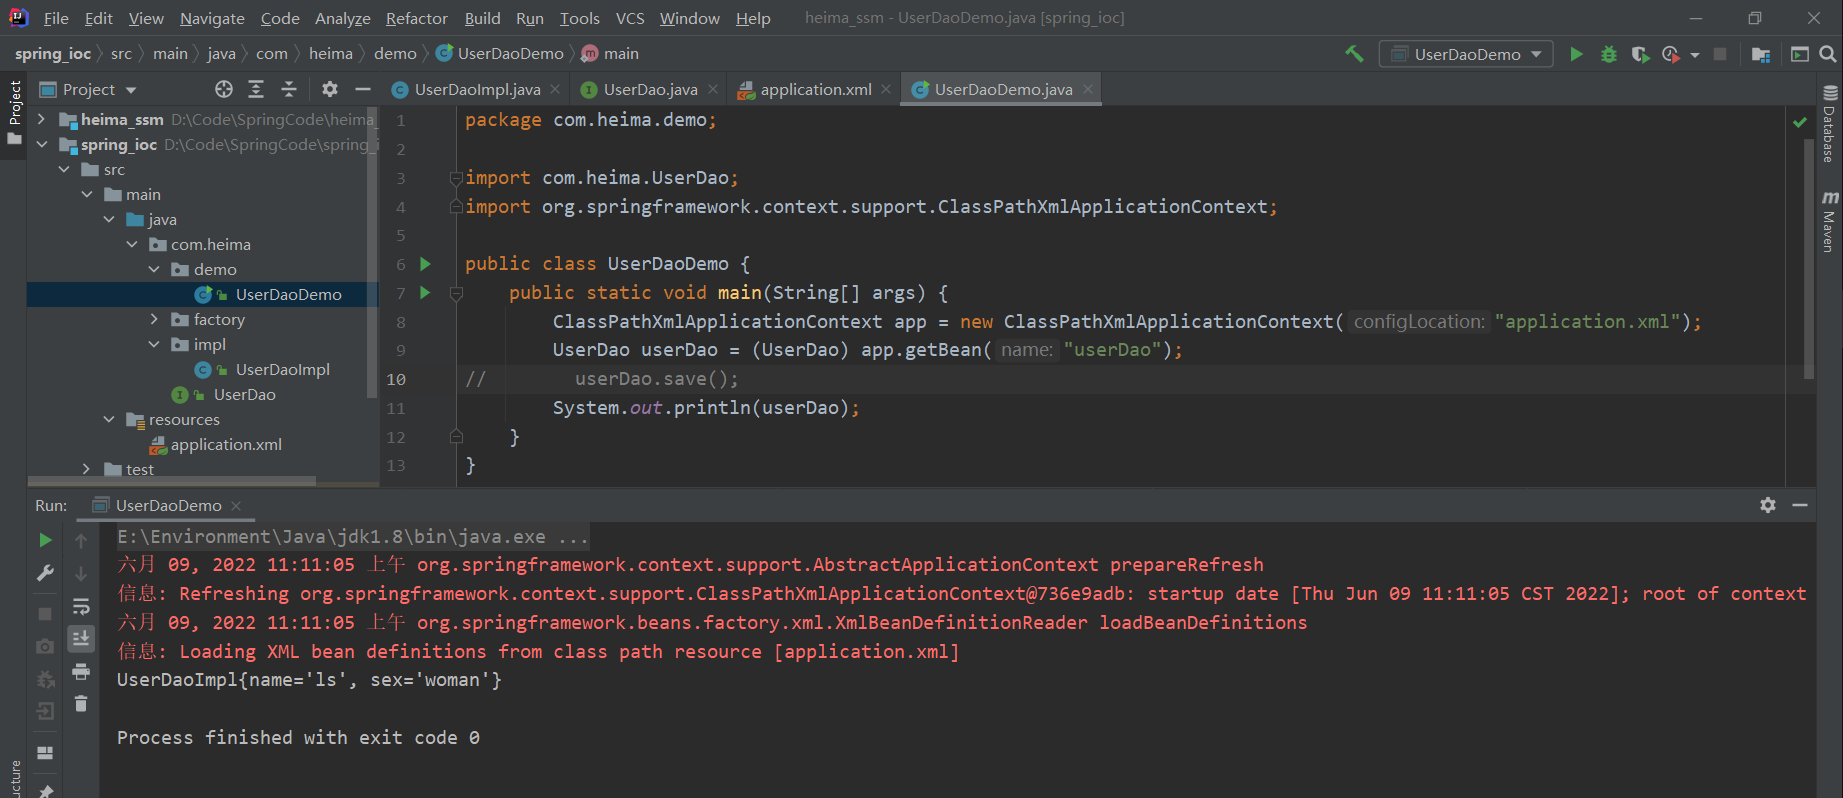Click editor vertical scrollbar
This screenshot has height=798, width=1843.
pyautogui.click(x=1808, y=260)
